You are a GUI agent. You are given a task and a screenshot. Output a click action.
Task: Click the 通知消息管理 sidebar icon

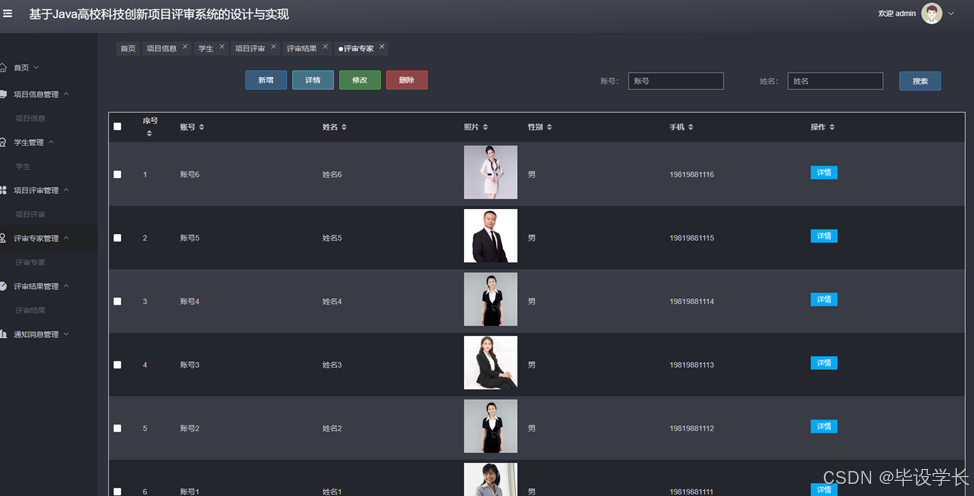tap(3, 334)
